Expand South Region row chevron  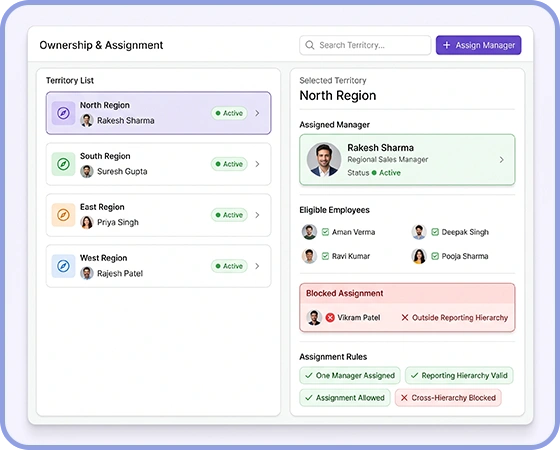pos(257,164)
